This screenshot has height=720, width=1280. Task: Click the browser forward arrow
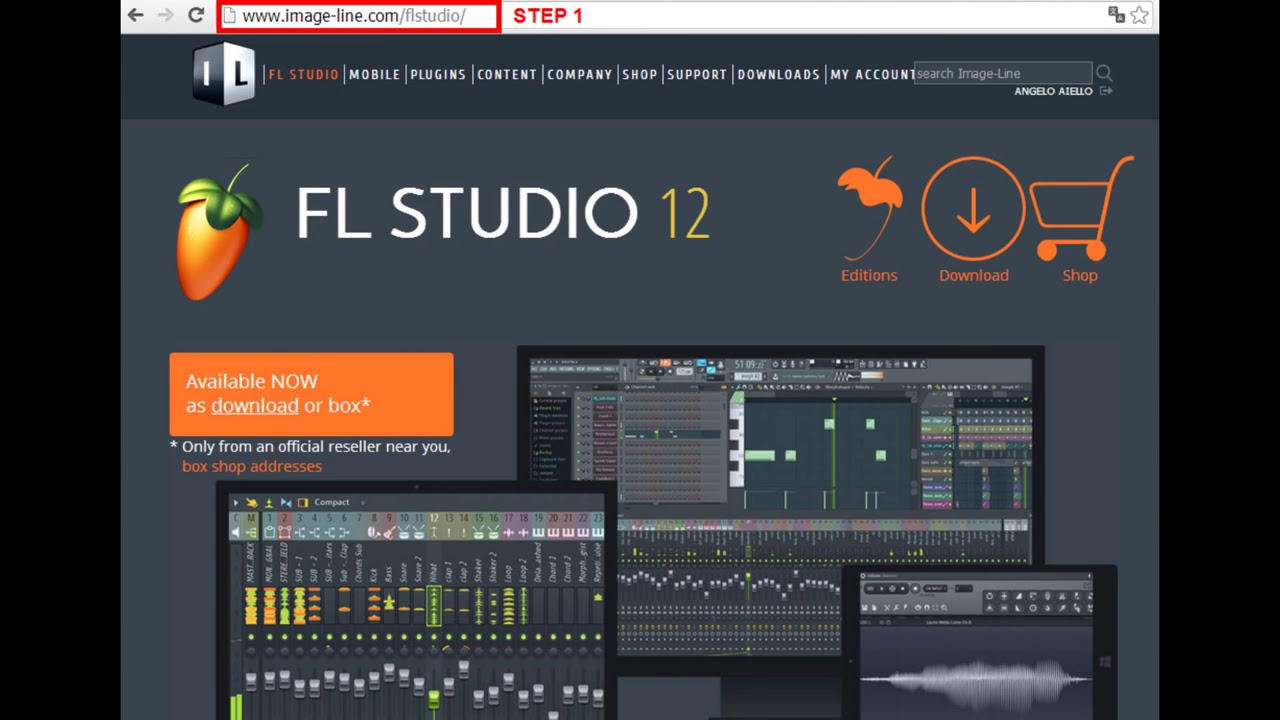[166, 15]
